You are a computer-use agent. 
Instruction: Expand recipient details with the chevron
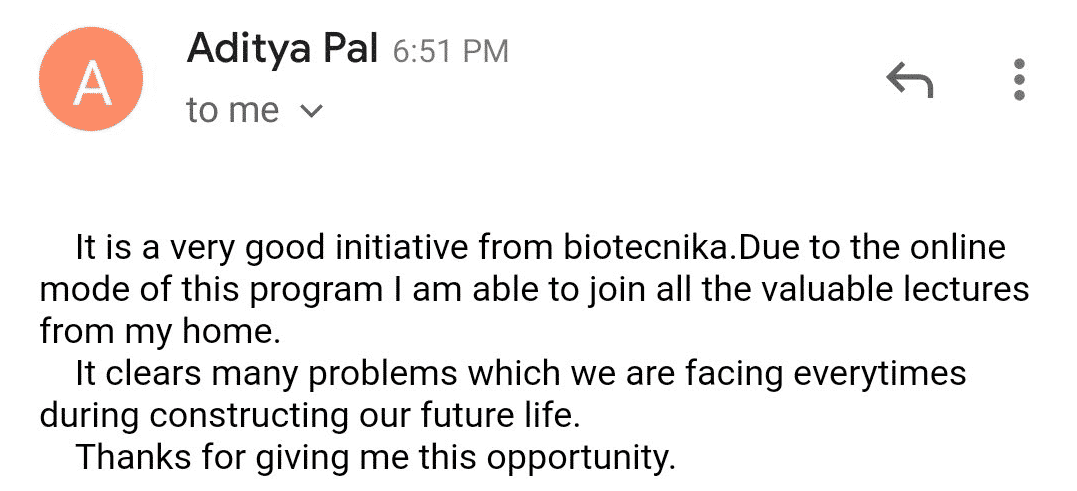point(312,111)
